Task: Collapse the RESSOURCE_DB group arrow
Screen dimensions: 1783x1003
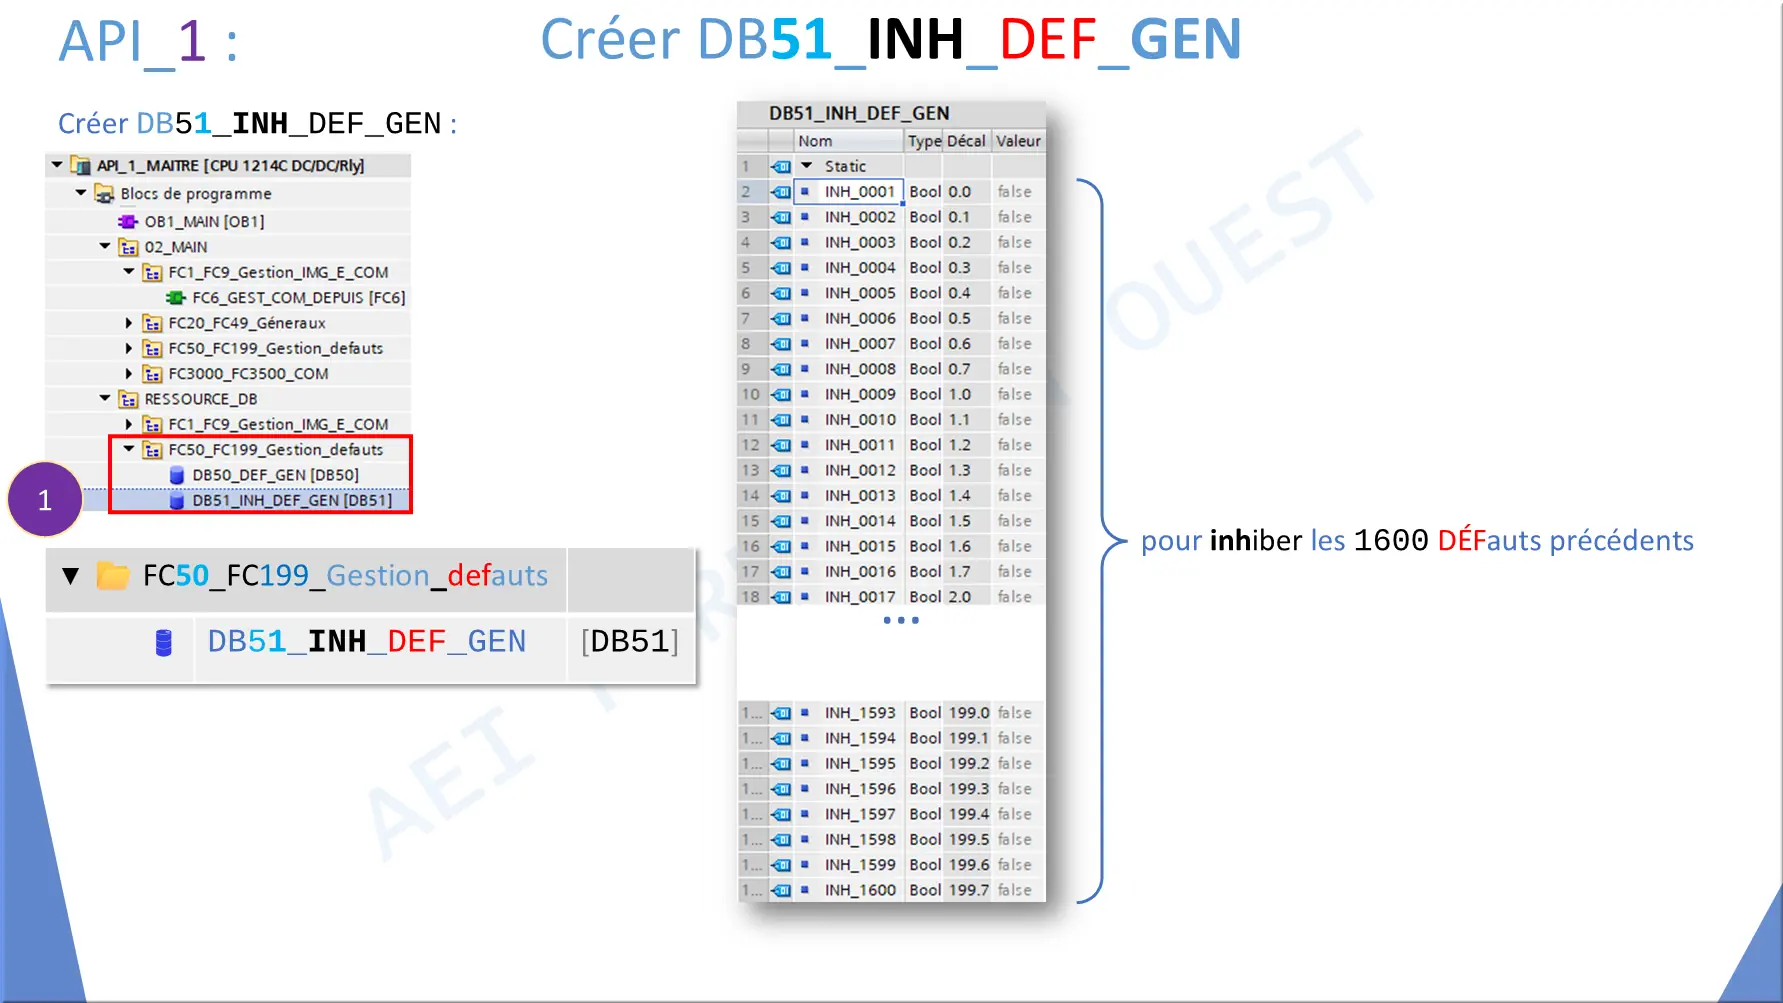Action: tap(105, 398)
